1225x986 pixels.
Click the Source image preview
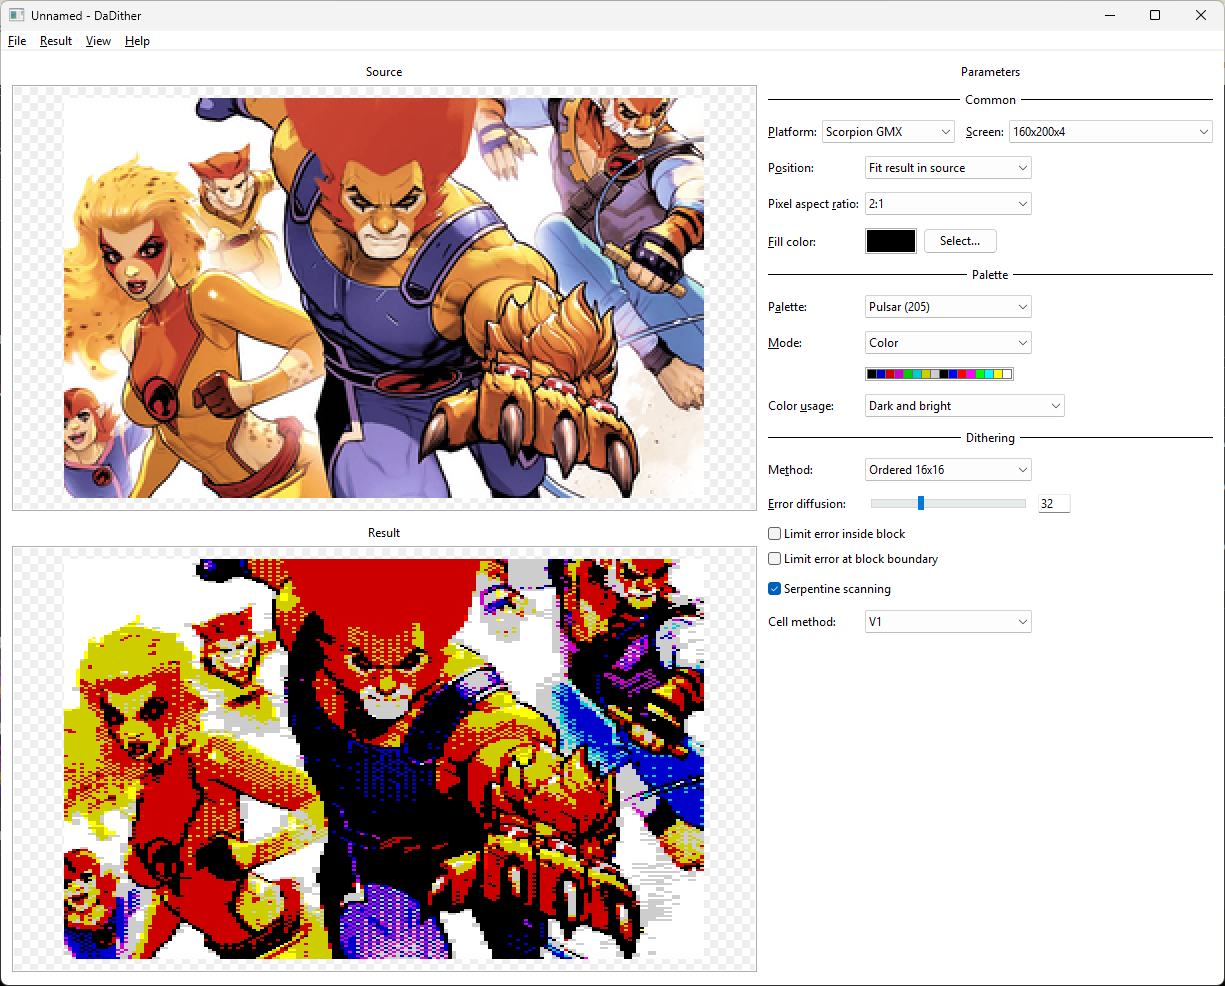click(x=384, y=298)
